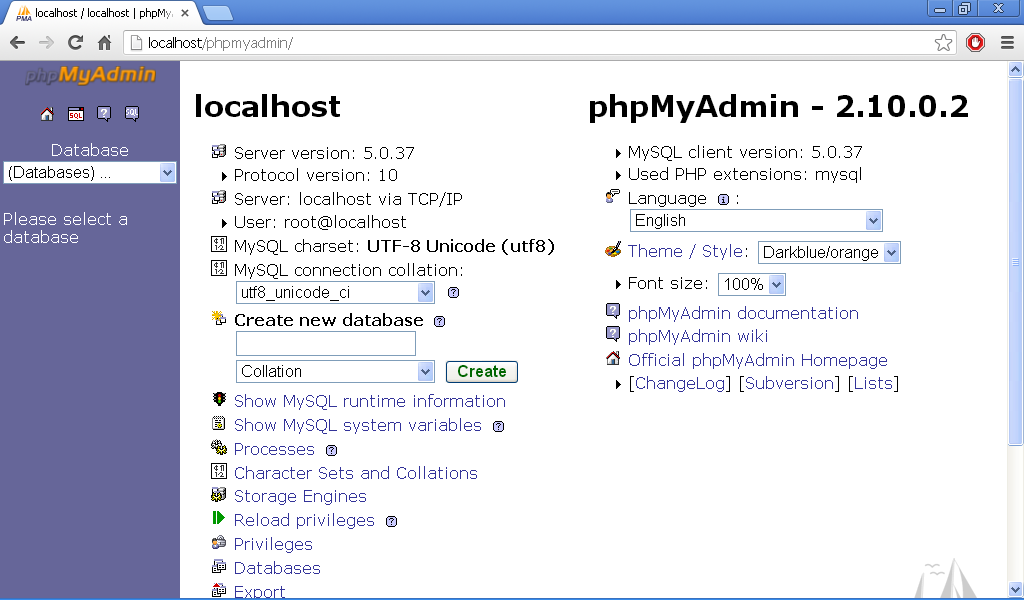Image resolution: width=1024 pixels, height=600 pixels.
Task: Open the Theme dropdown showing Darkblue/orange
Action: tap(829, 253)
